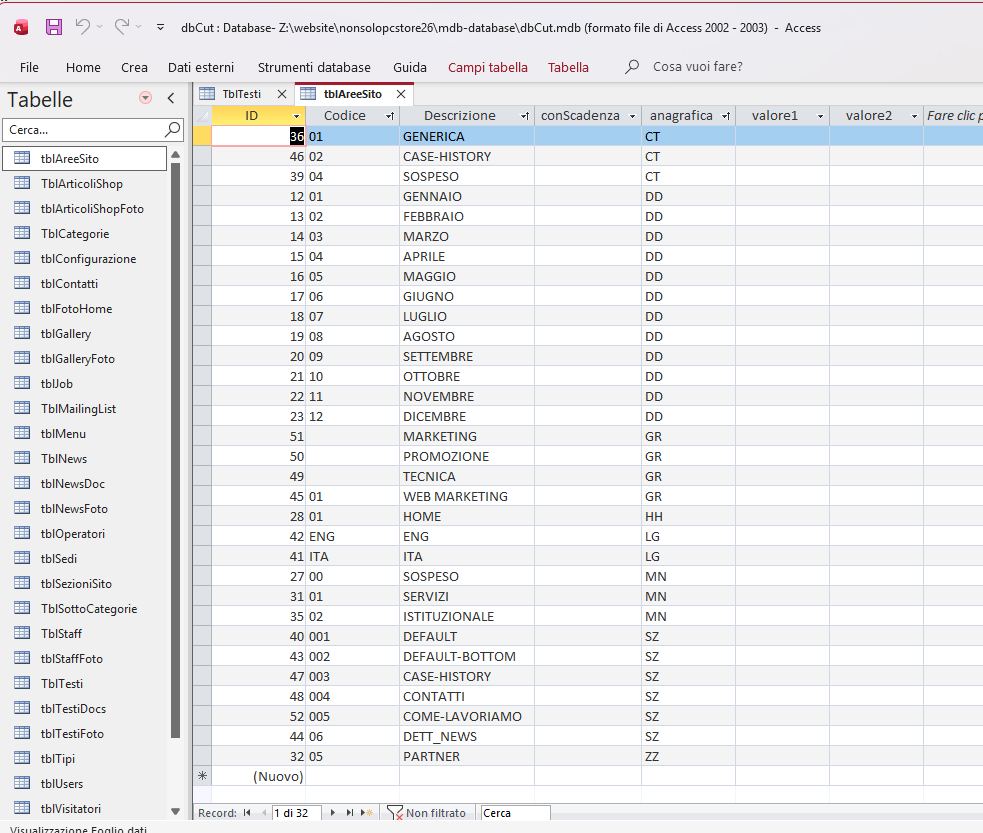
Task: Select tblSezioniSito table in navigation pane
Action: coord(85,584)
